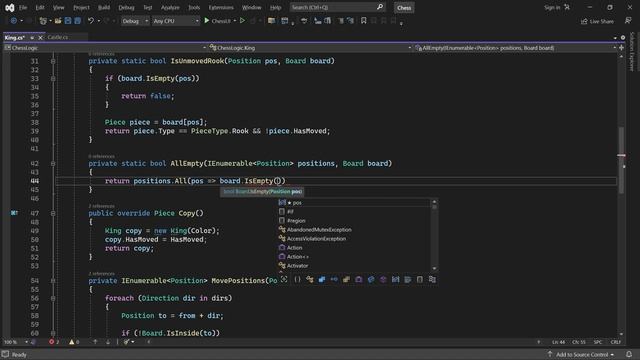Collapse Copy method at line 47
Image resolution: width=640 pixels, height=360 pixels.
(53, 213)
